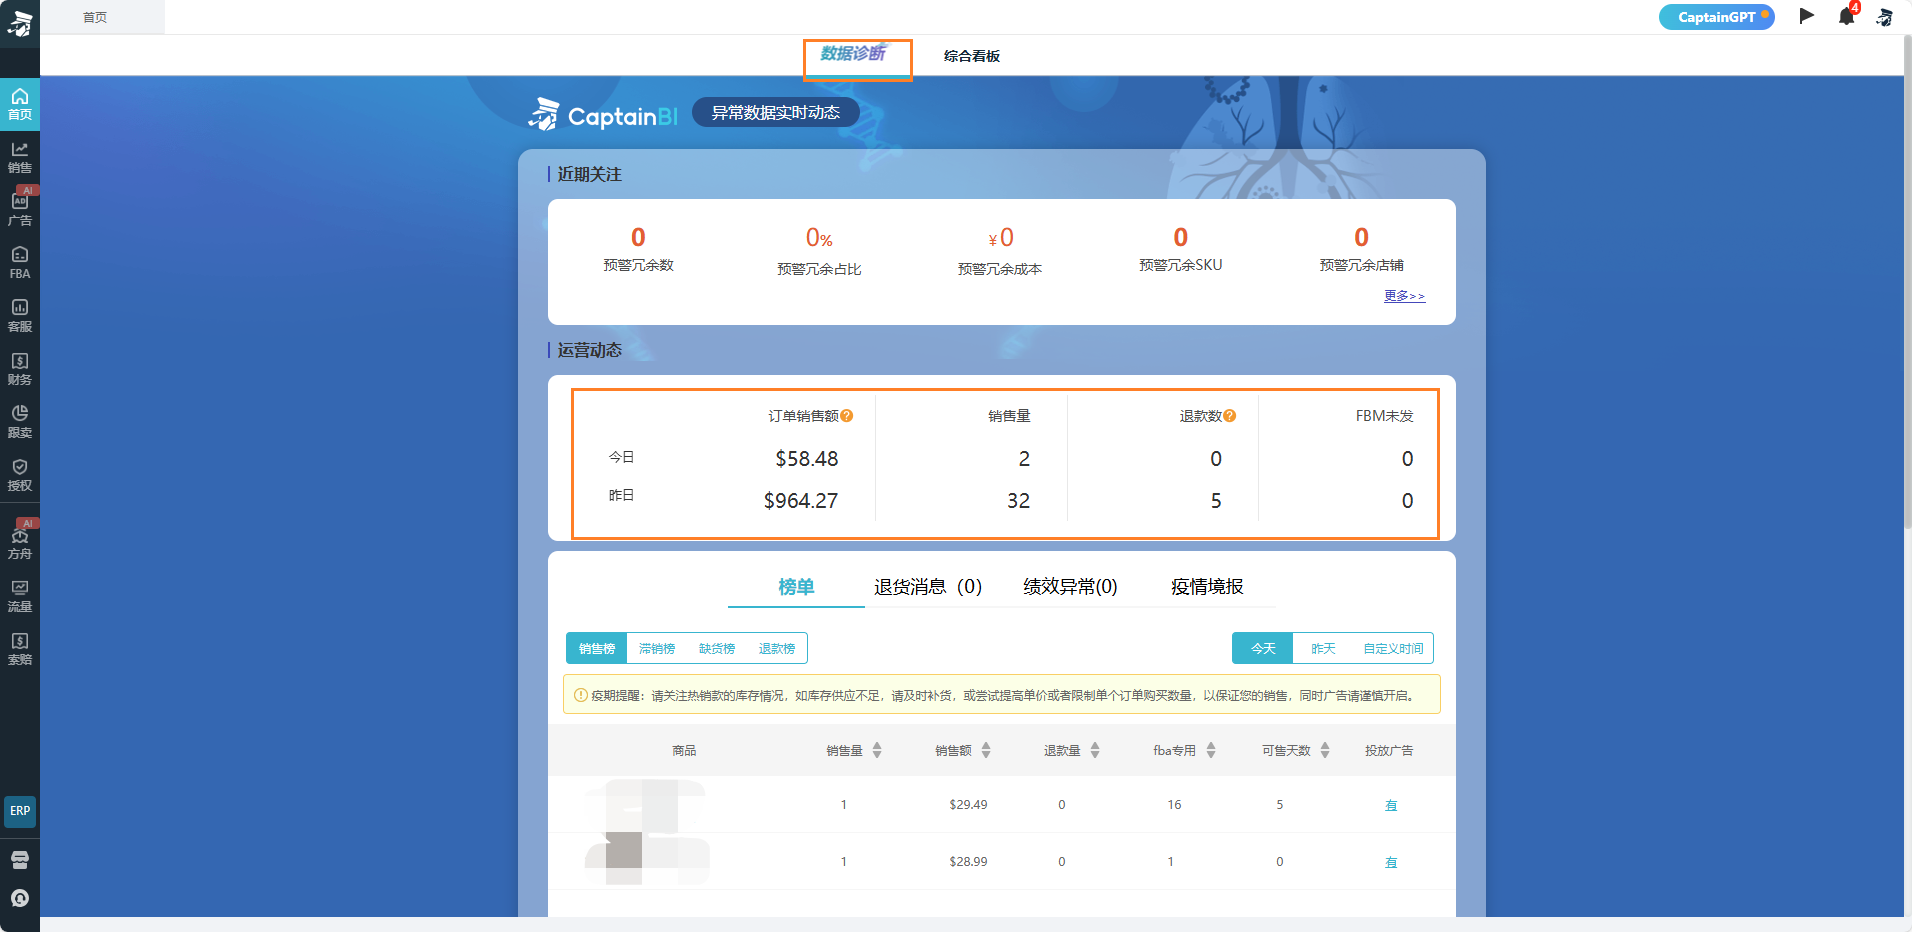Open the 财务 finance sidebar icon

[20, 369]
